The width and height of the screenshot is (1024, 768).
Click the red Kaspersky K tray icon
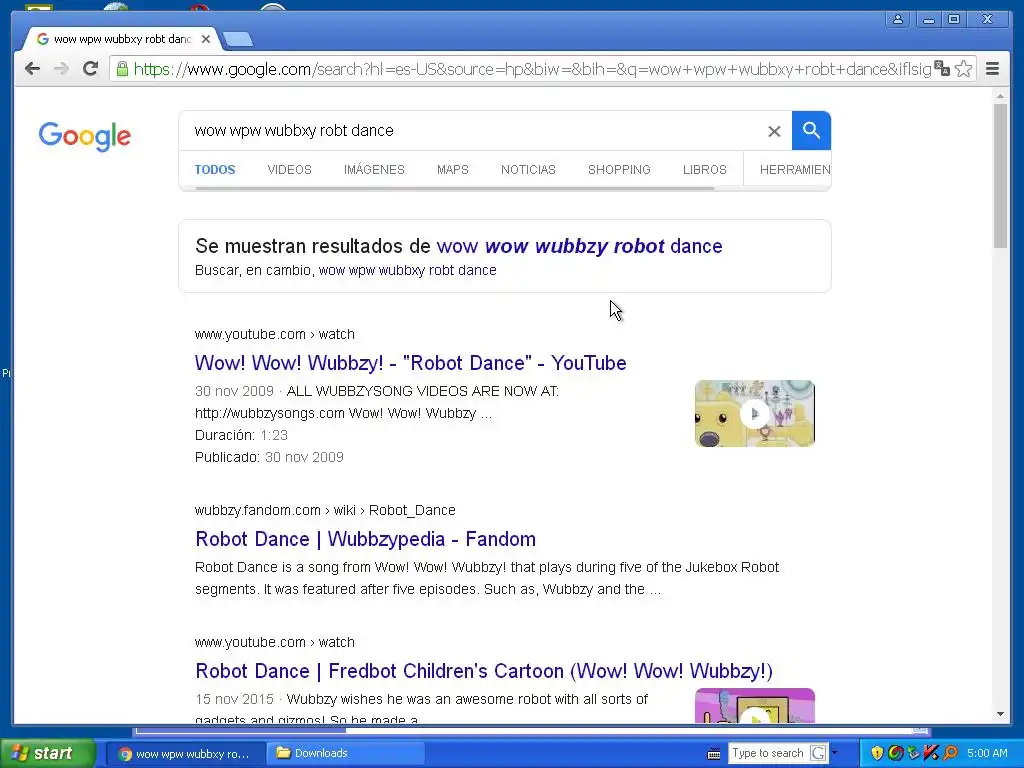coord(931,753)
